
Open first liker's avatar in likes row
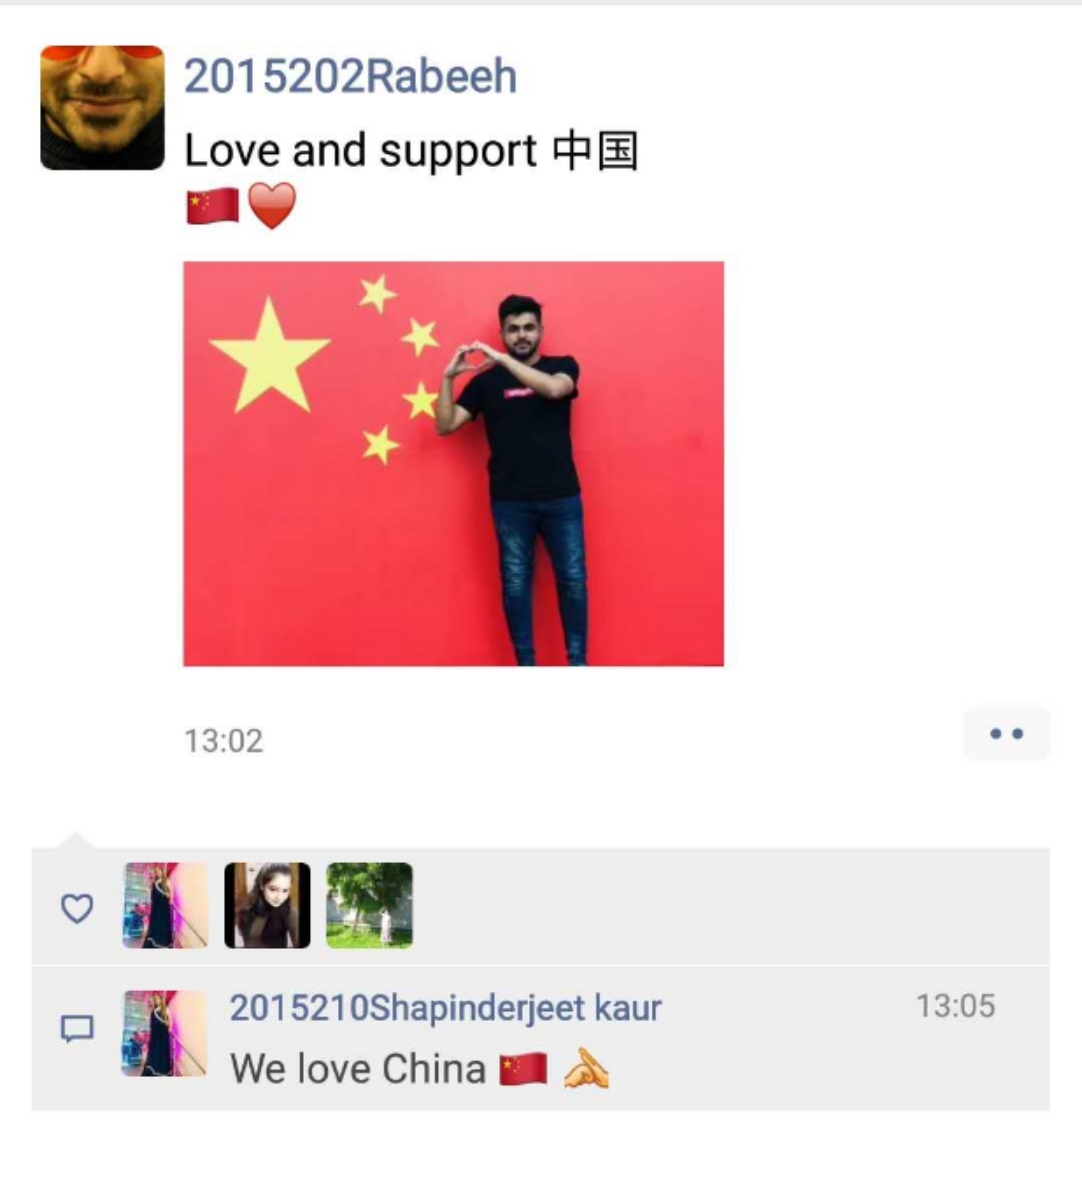[165, 905]
